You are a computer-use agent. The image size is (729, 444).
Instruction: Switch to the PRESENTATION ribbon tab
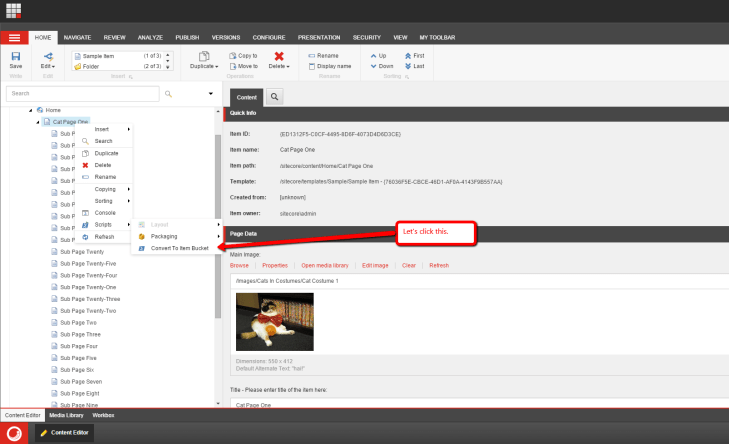coord(319,38)
